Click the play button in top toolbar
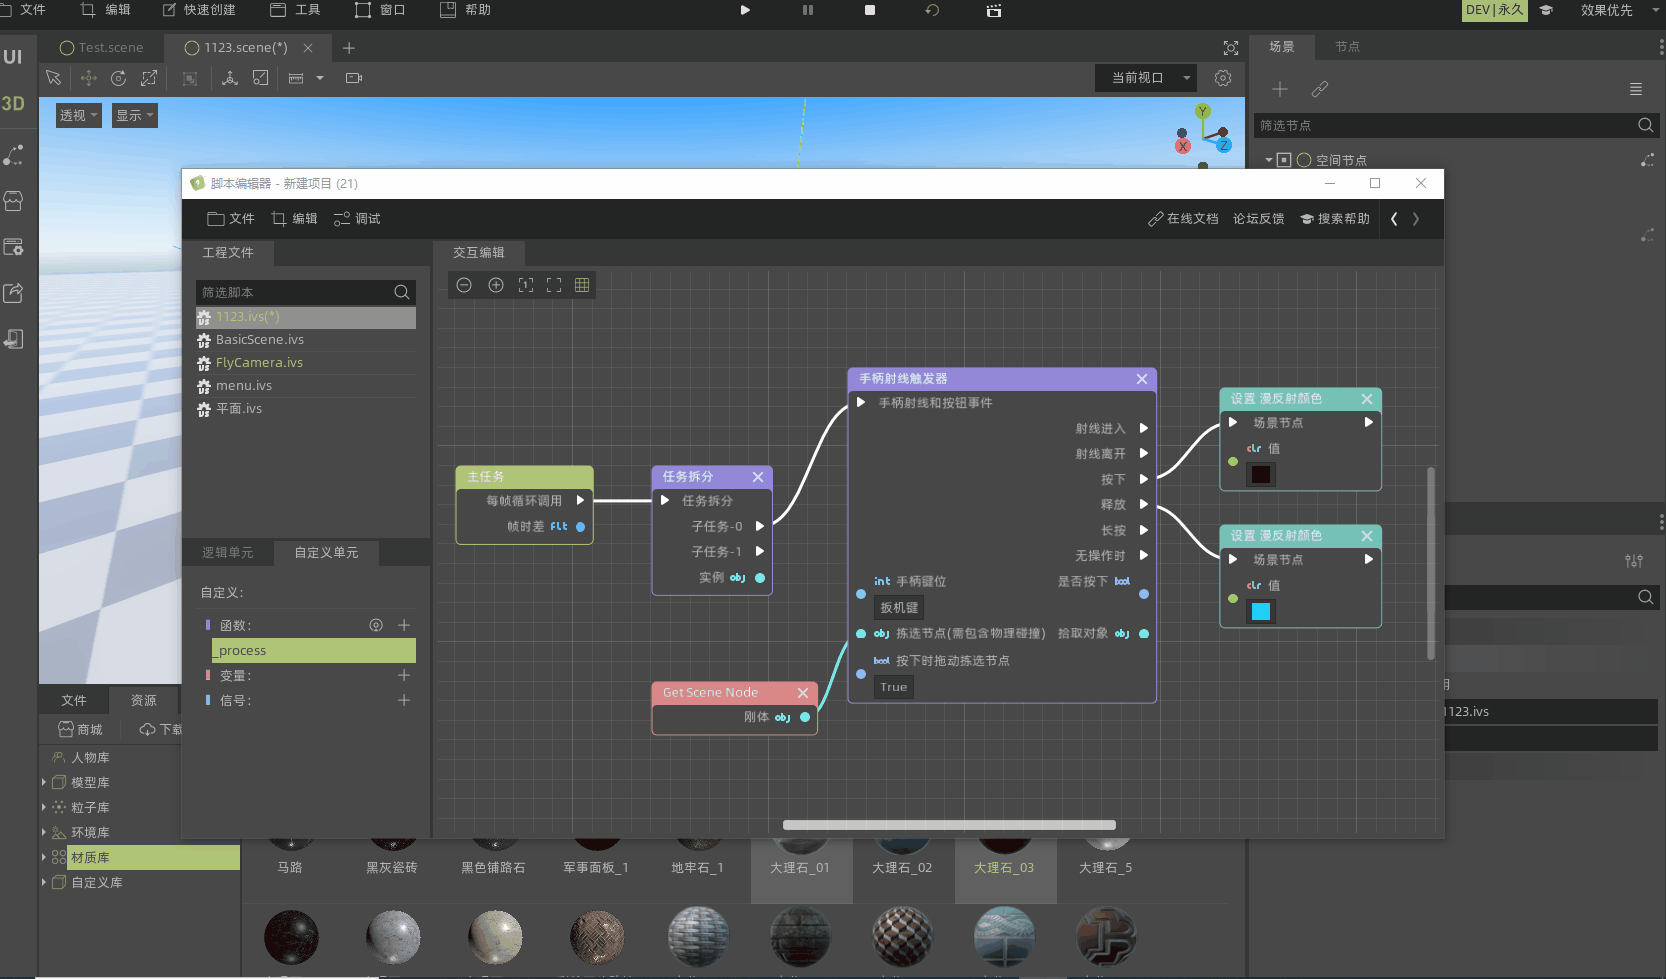 [x=745, y=10]
